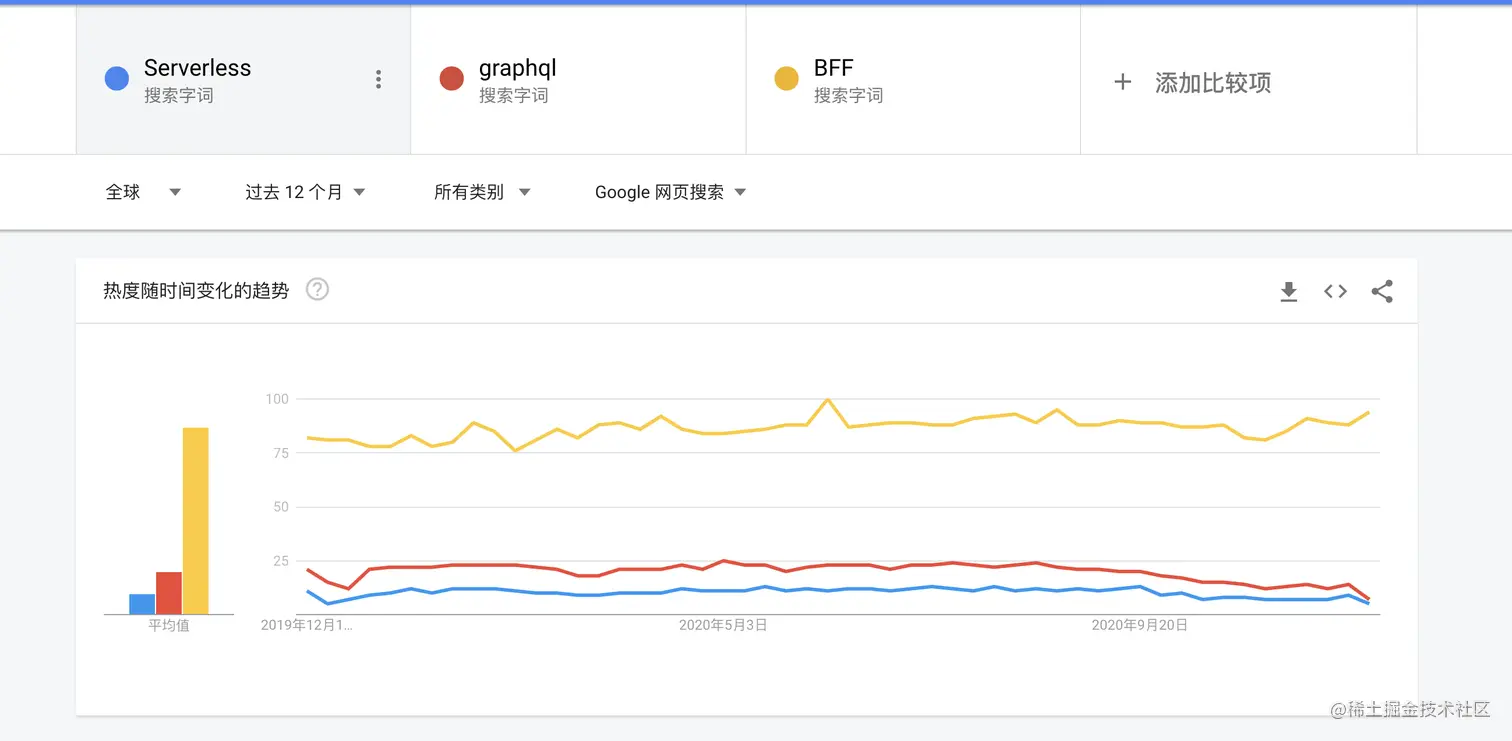
Task: Select the graphql search term card
Action: click(x=578, y=80)
